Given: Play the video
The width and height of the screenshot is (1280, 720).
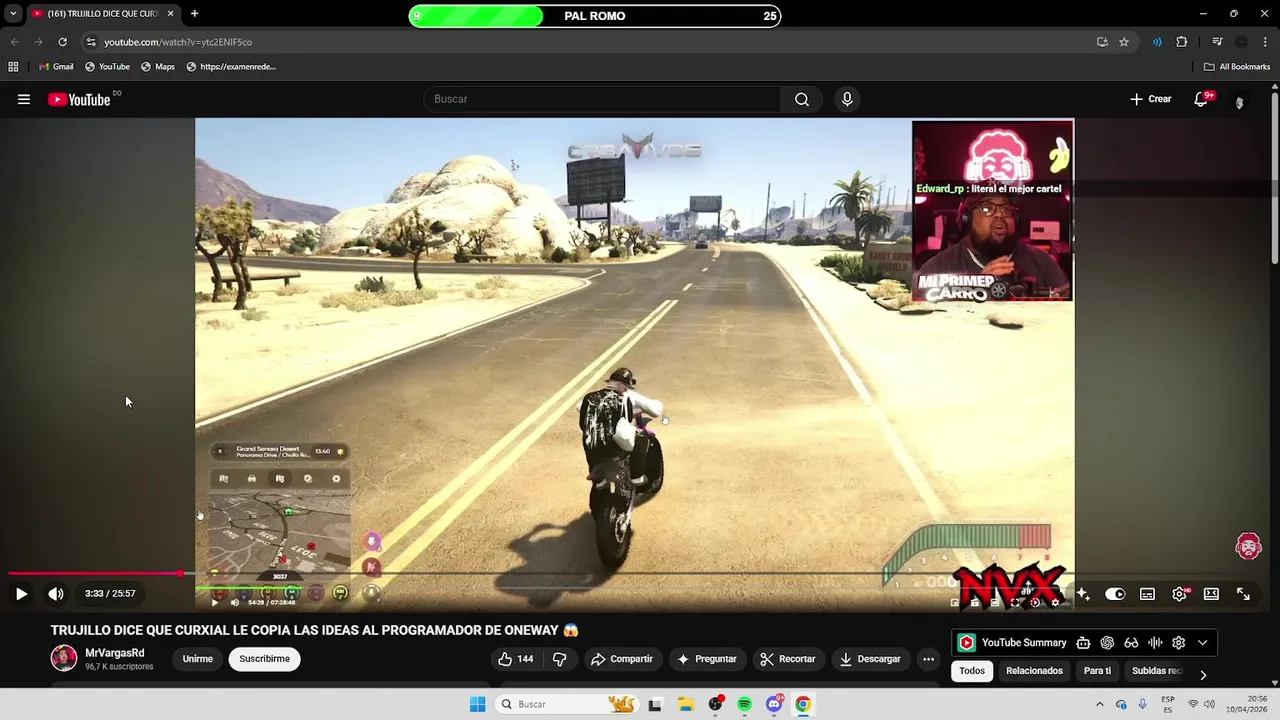Looking at the screenshot, I should point(21,593).
